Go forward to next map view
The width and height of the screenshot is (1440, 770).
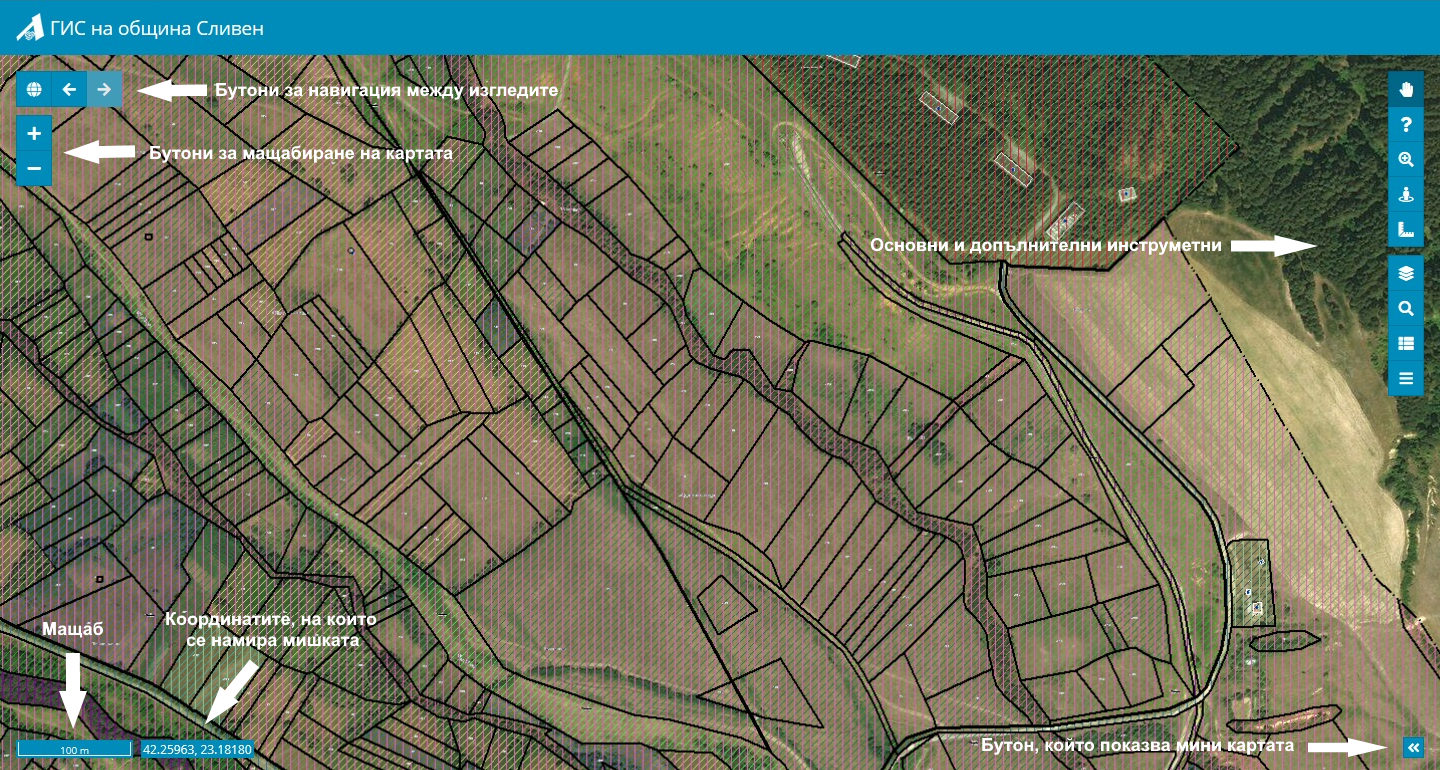(104, 89)
